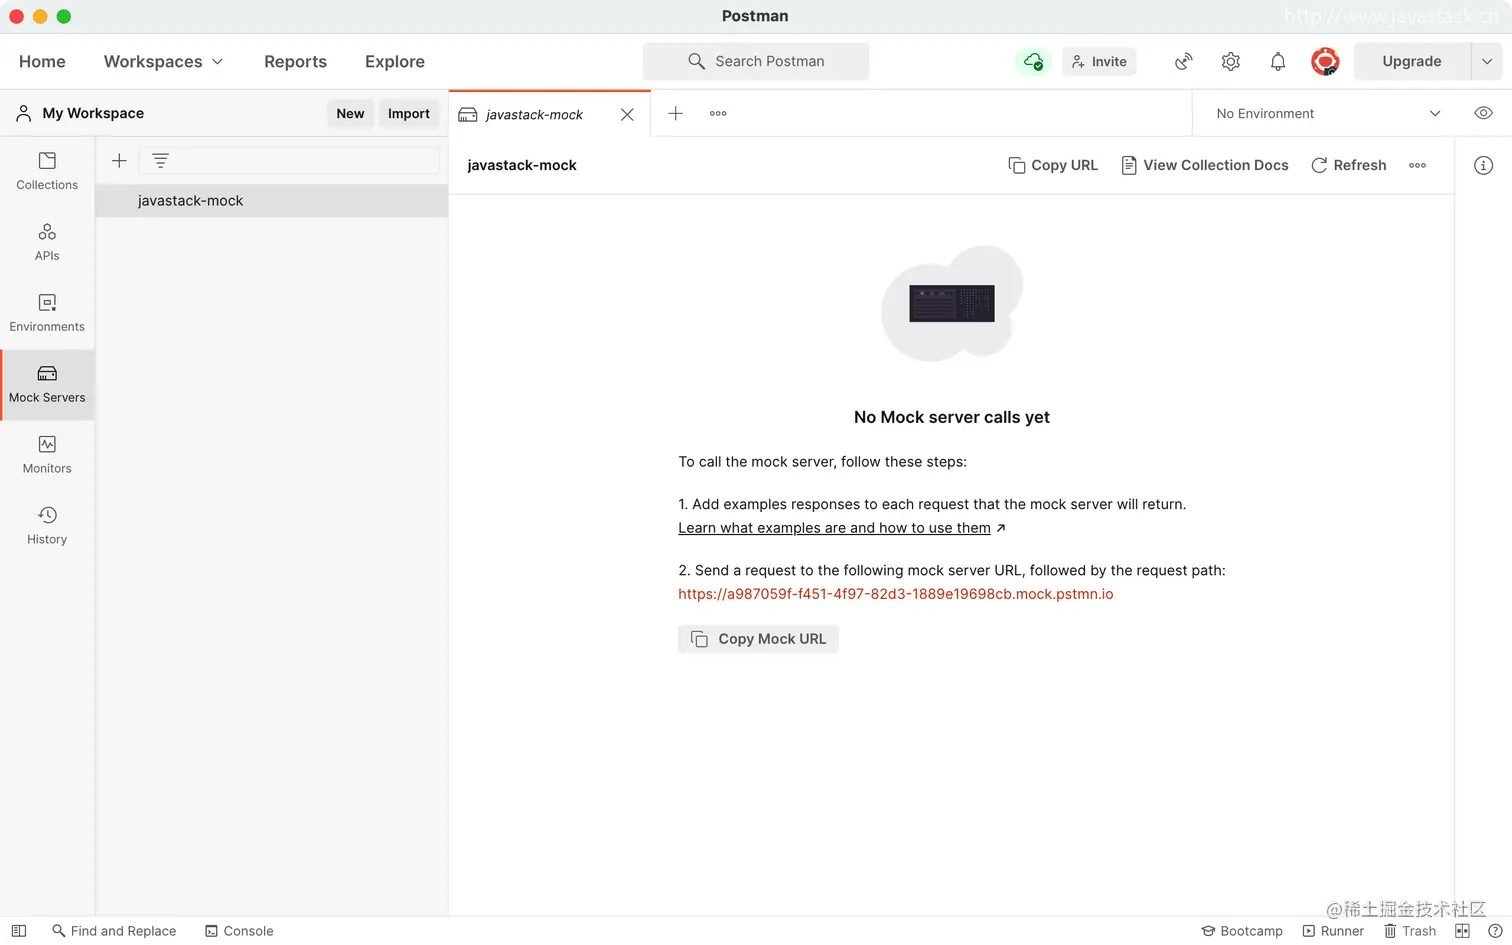Open Bootcamp
The image size is (1512, 945).
[x=1242, y=930]
